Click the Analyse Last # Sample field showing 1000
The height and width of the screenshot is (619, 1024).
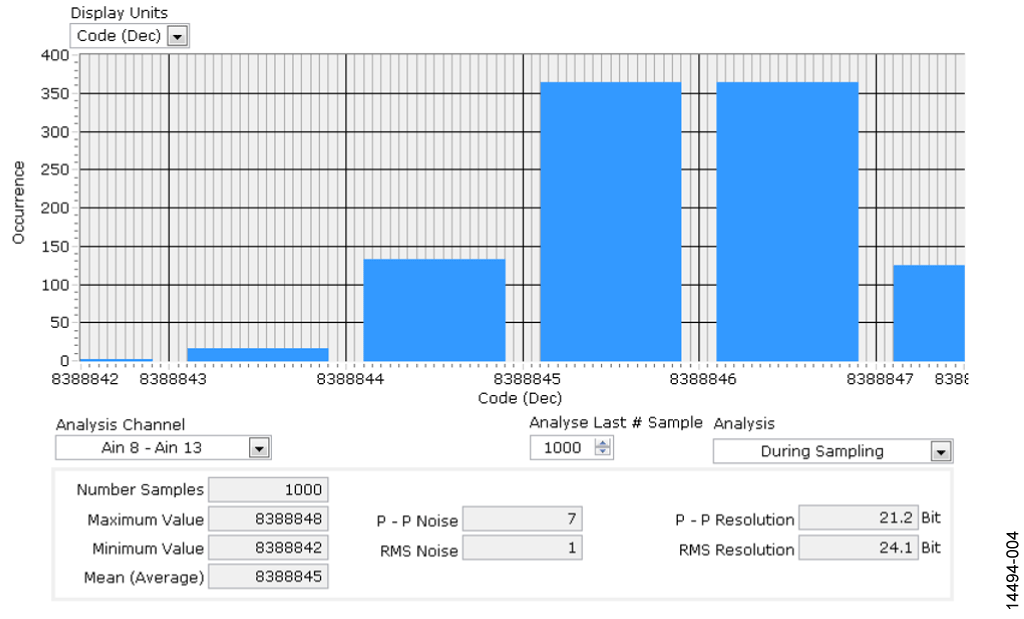coord(571,448)
